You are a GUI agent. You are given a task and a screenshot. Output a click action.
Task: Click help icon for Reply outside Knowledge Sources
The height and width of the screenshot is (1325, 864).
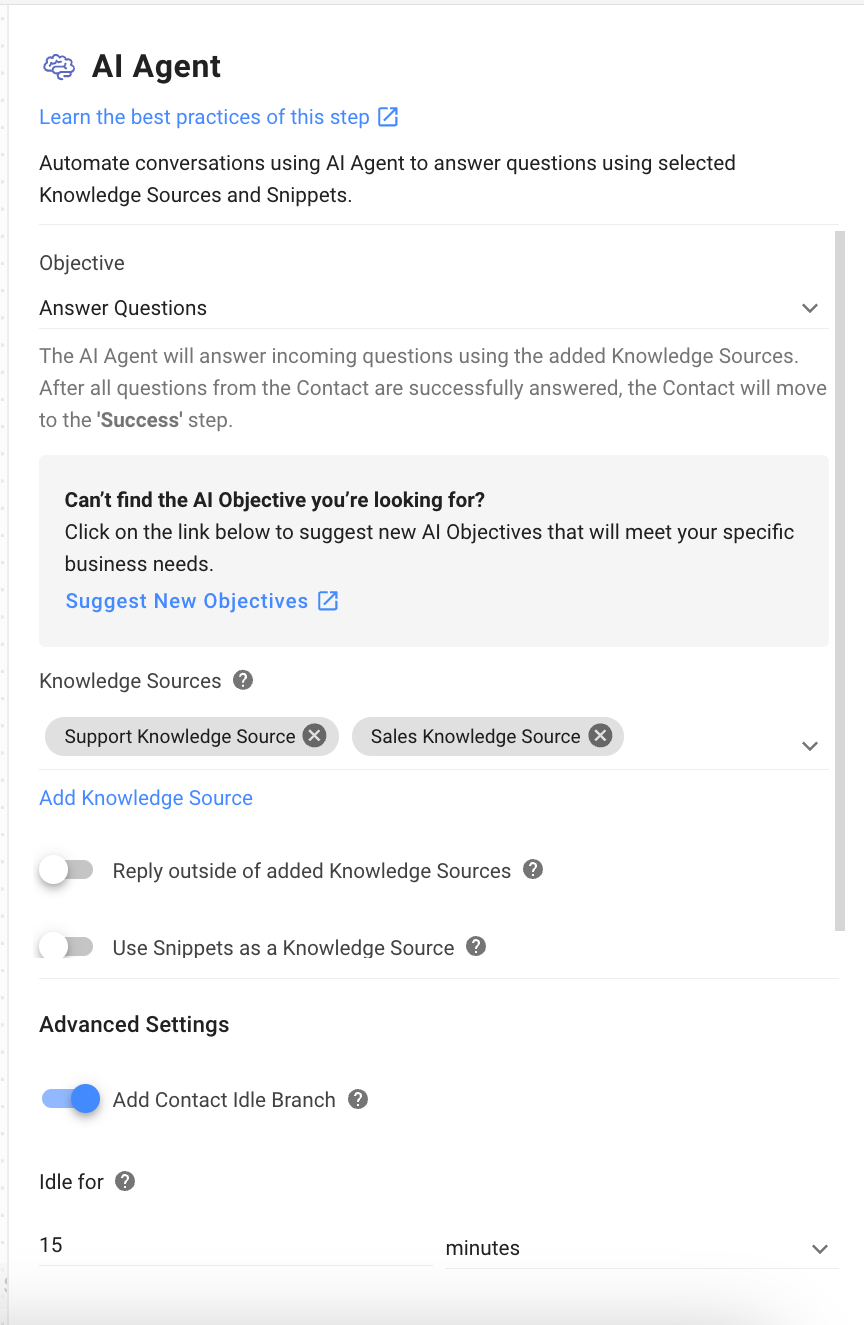click(534, 870)
